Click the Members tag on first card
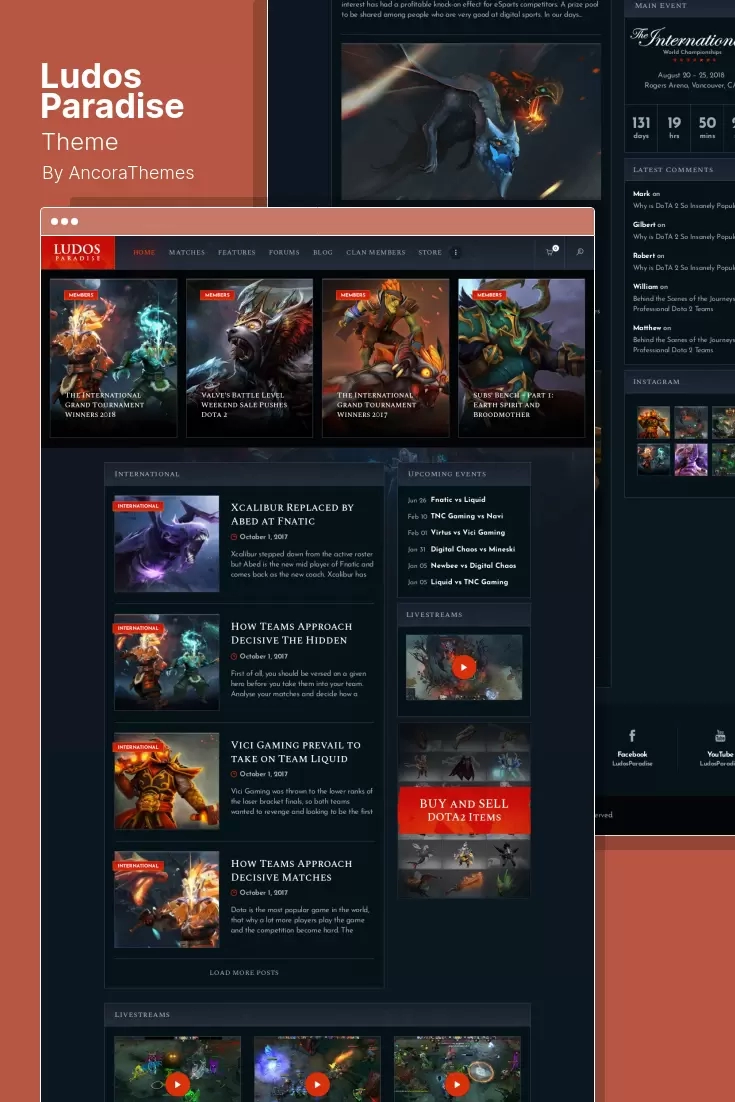 click(81, 295)
